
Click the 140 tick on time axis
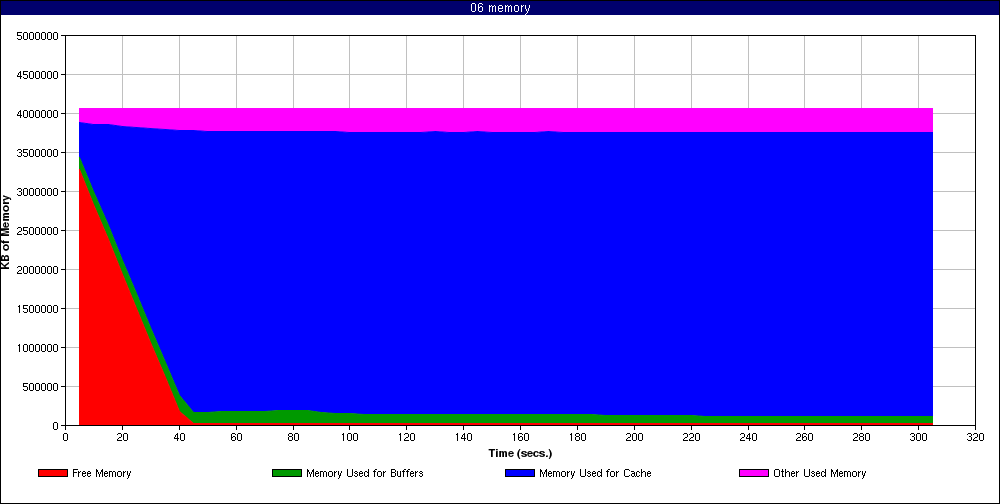pyautogui.click(x=464, y=438)
